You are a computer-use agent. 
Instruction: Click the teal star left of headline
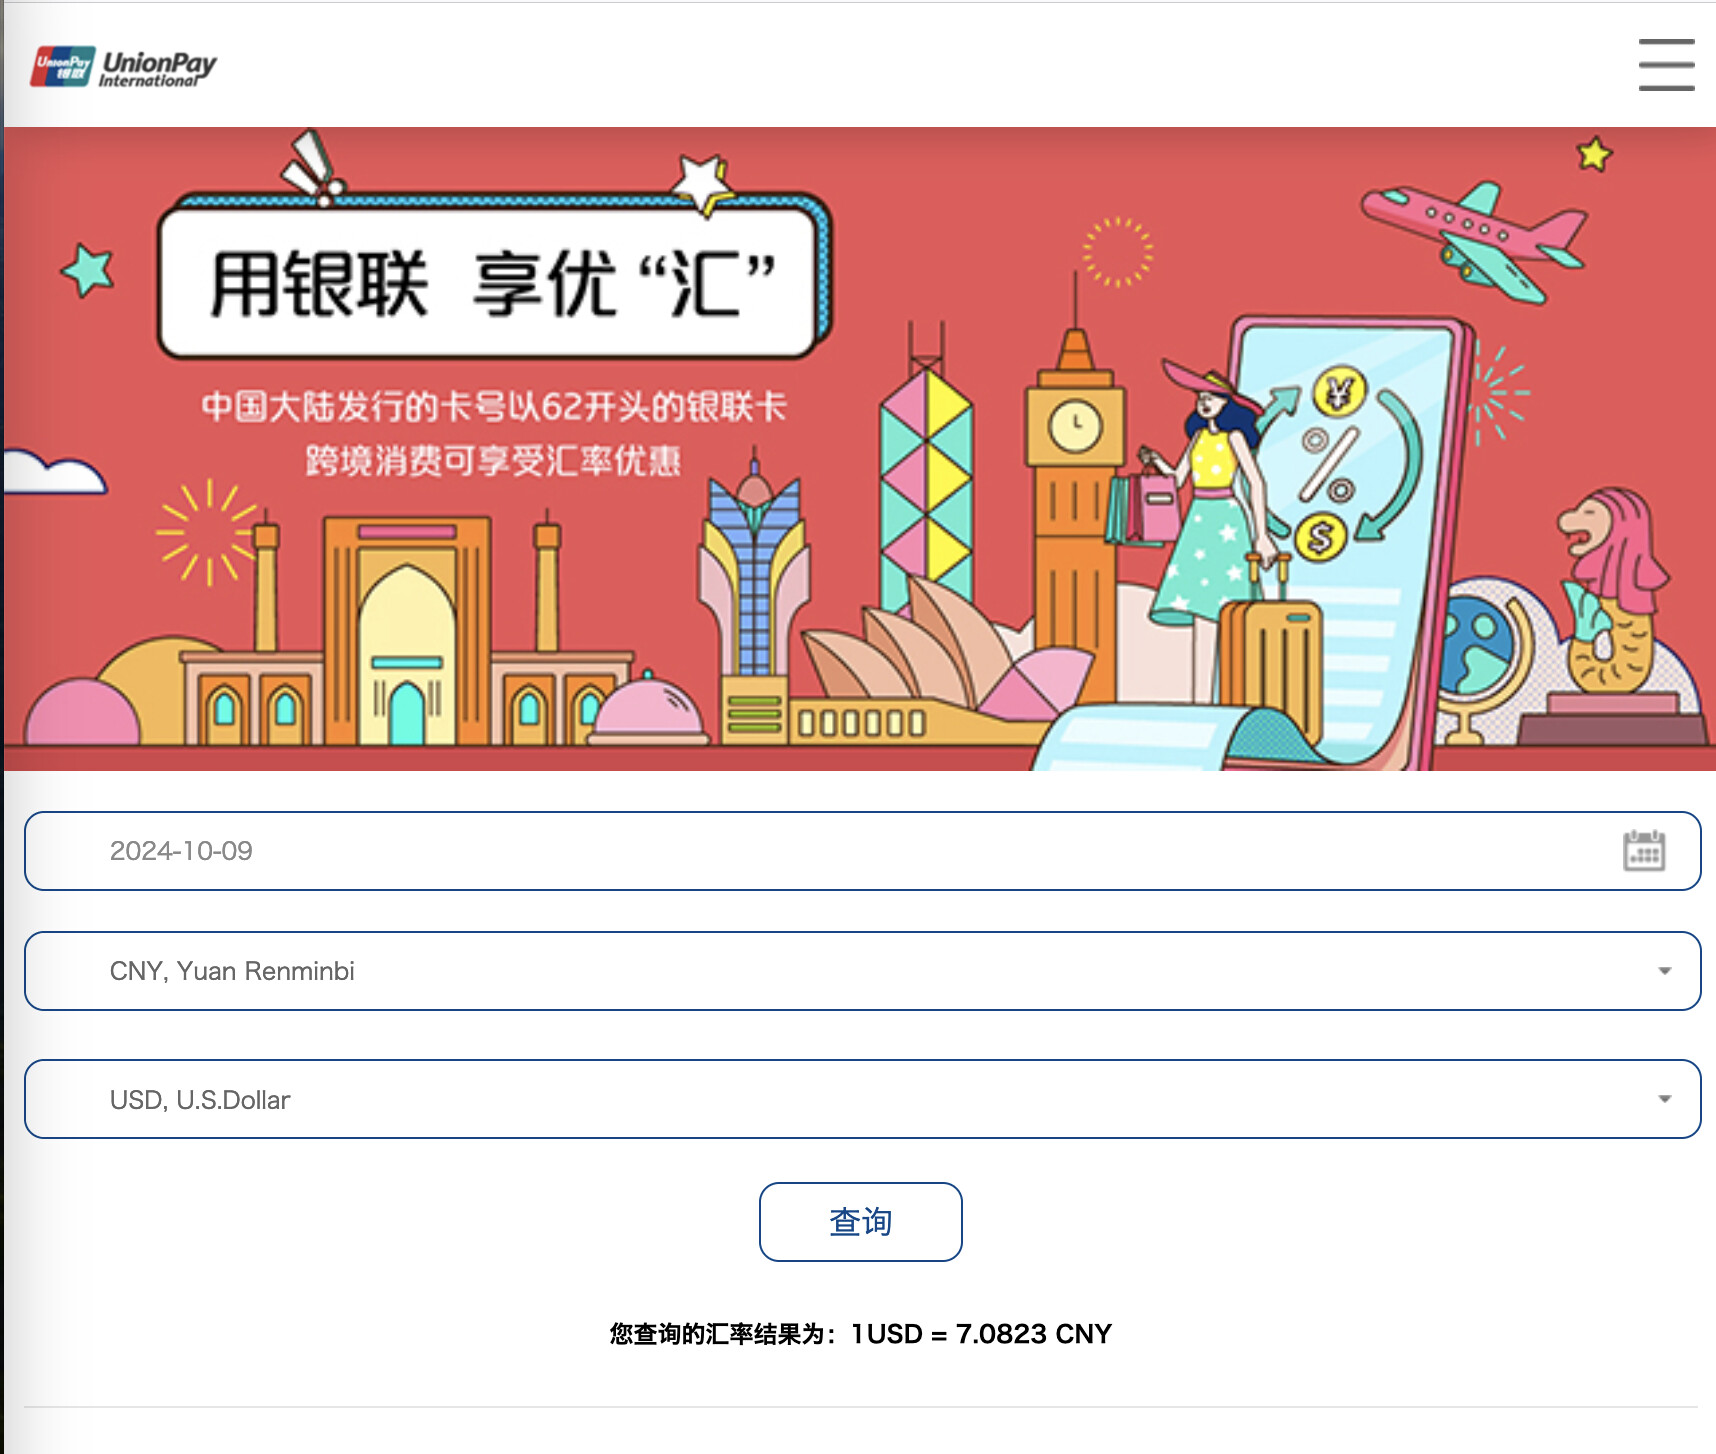88,270
